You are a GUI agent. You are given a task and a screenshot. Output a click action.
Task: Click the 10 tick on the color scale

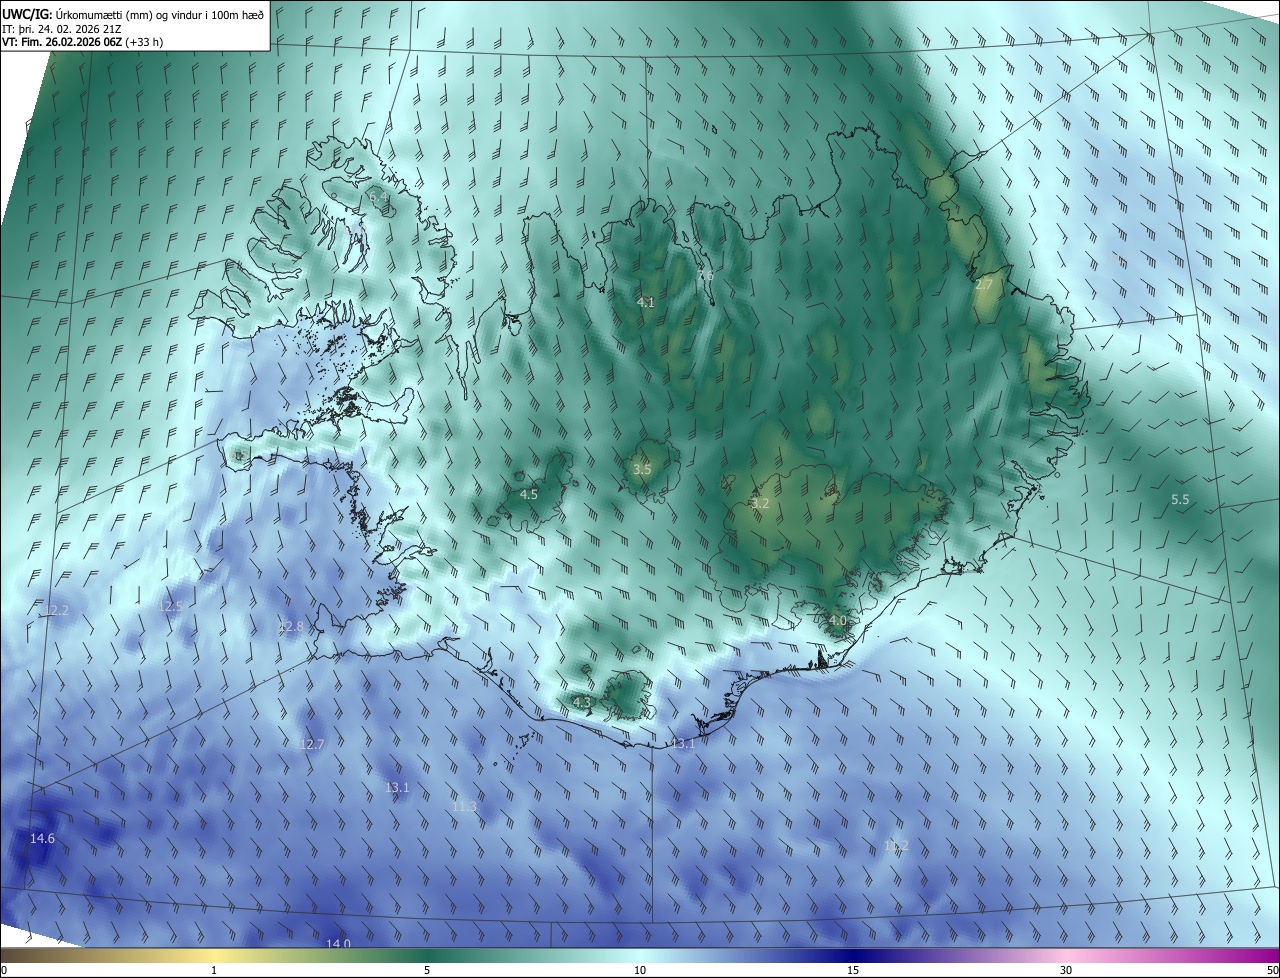(x=640, y=970)
